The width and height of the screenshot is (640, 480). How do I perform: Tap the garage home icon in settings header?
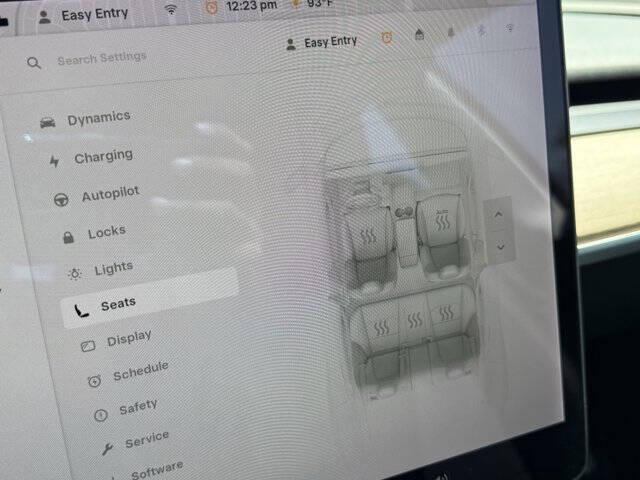pos(419,35)
